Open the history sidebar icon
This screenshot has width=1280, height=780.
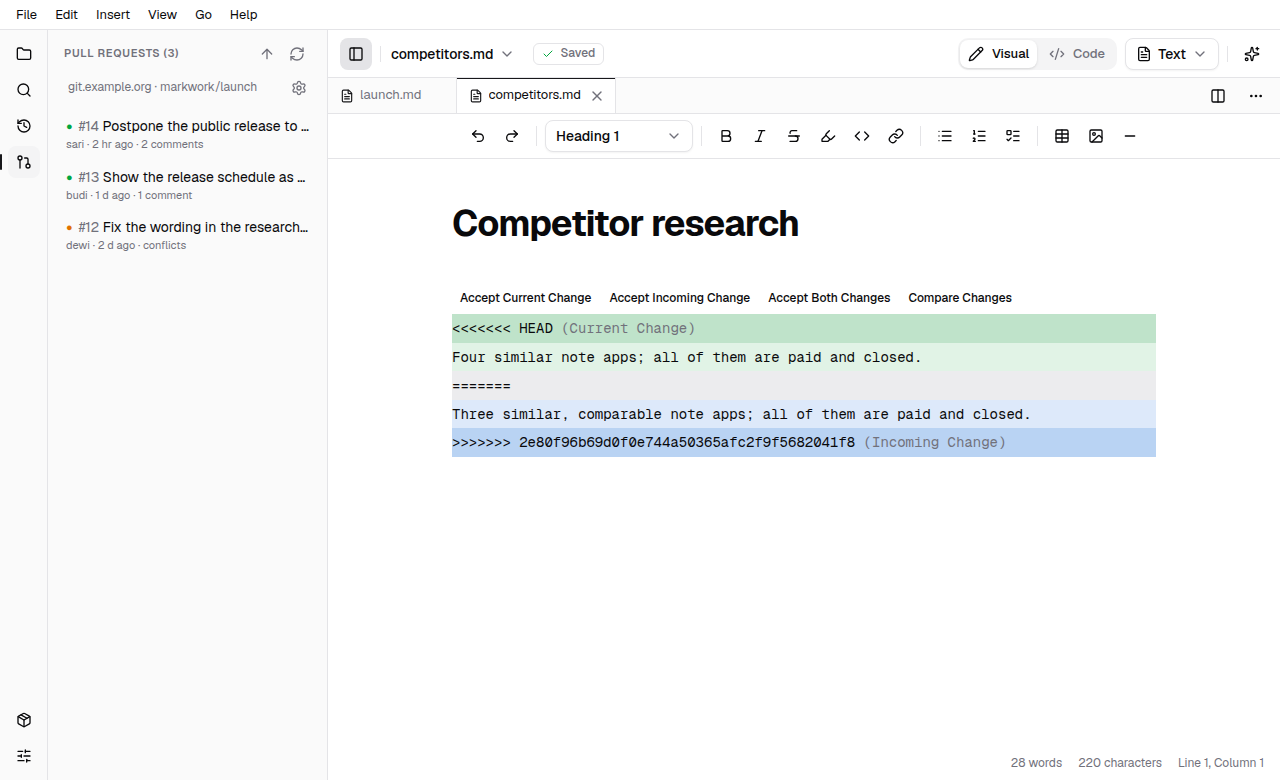click(x=24, y=126)
